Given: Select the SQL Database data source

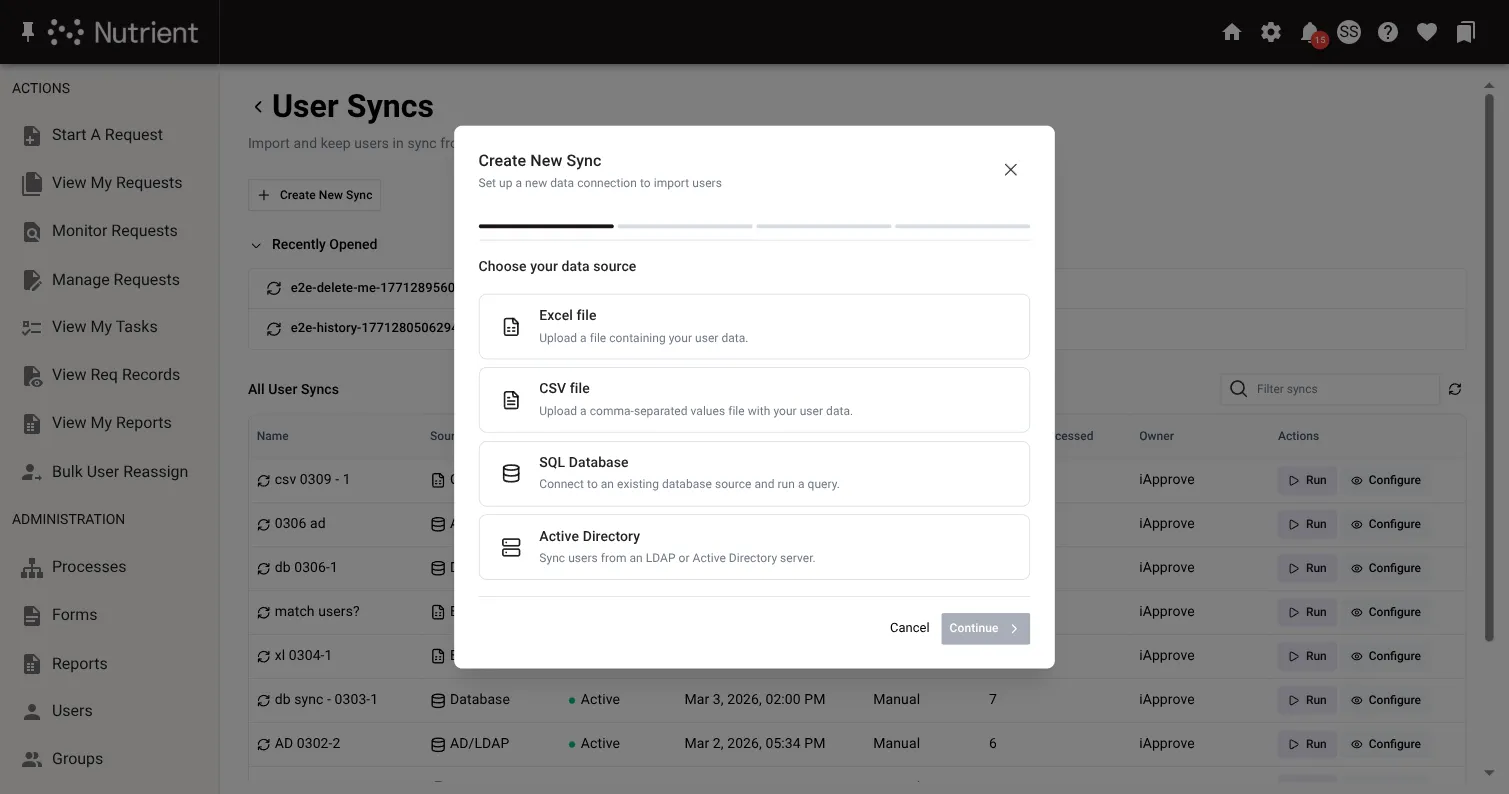Looking at the screenshot, I should point(754,474).
